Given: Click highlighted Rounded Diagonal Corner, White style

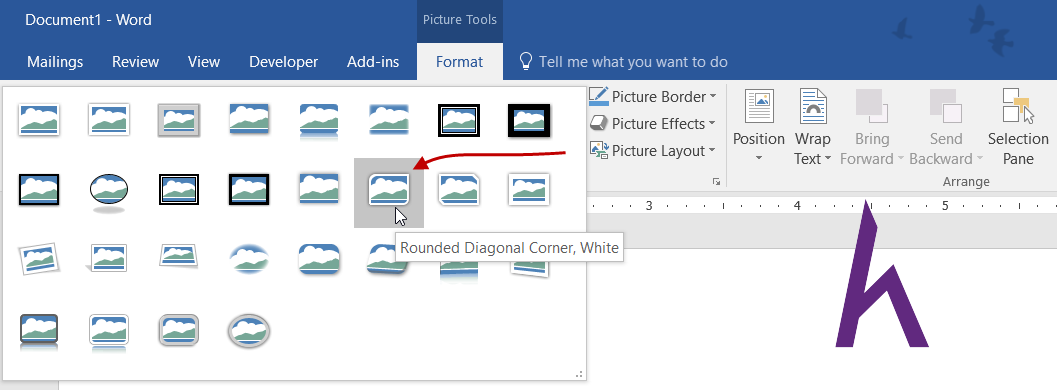Looking at the screenshot, I should coord(389,193).
